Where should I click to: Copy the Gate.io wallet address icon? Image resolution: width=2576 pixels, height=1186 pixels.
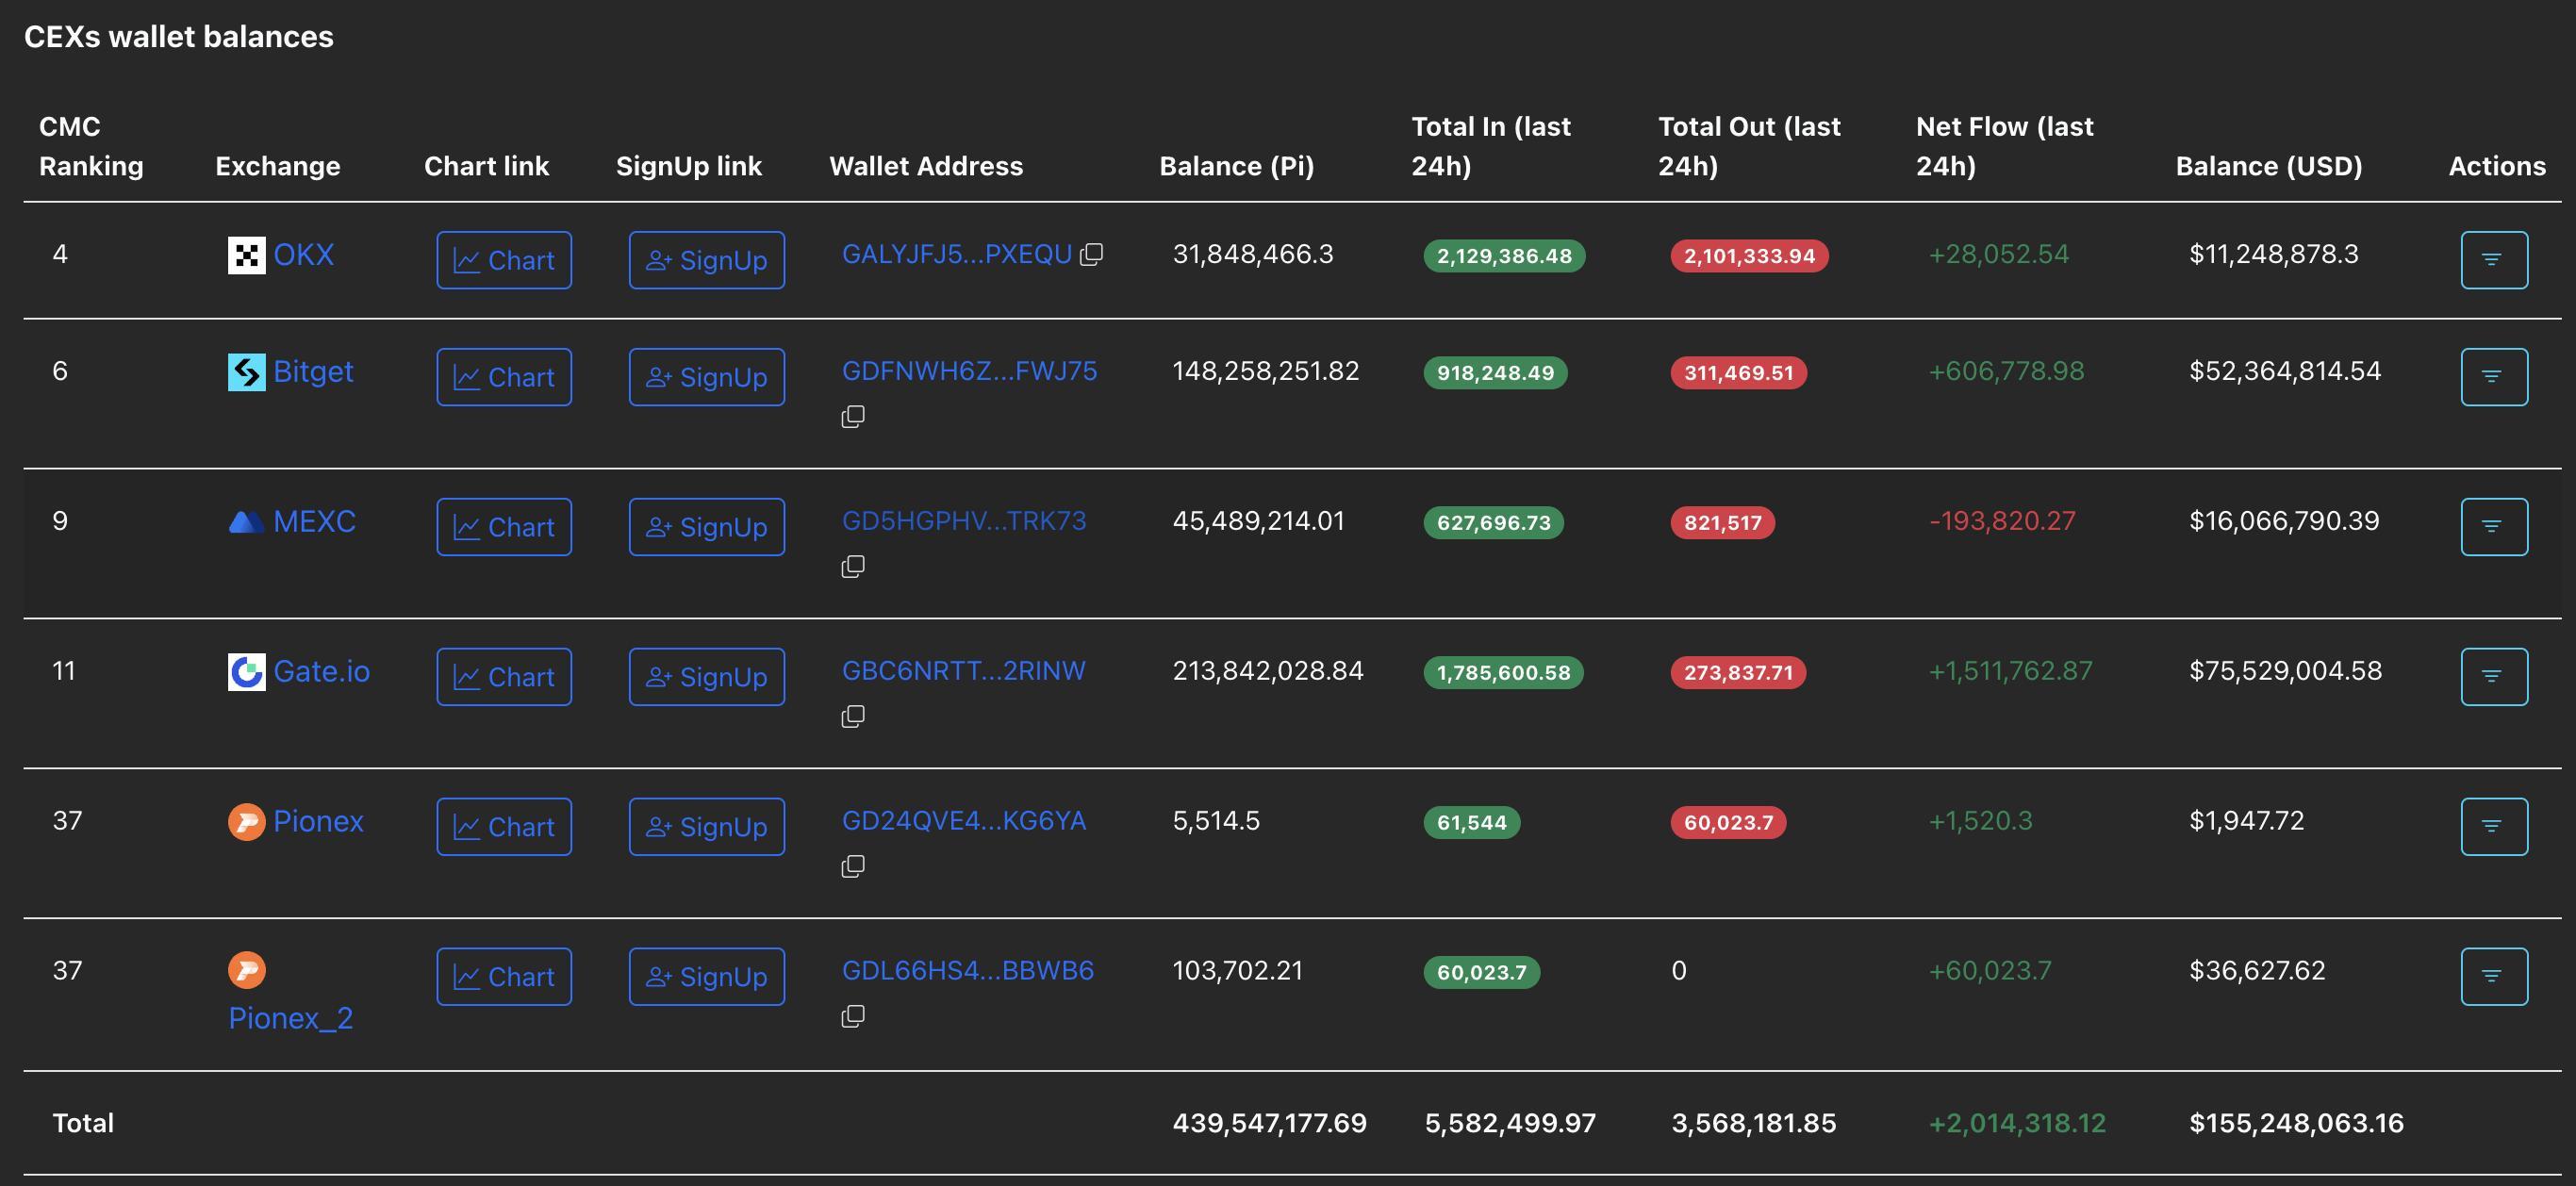point(853,716)
